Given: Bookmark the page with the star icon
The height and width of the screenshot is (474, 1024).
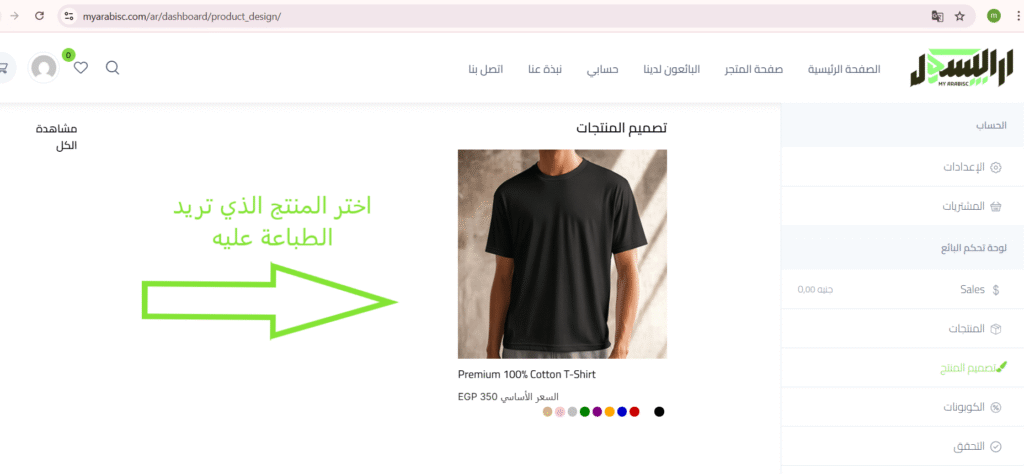Looking at the screenshot, I should [x=959, y=16].
